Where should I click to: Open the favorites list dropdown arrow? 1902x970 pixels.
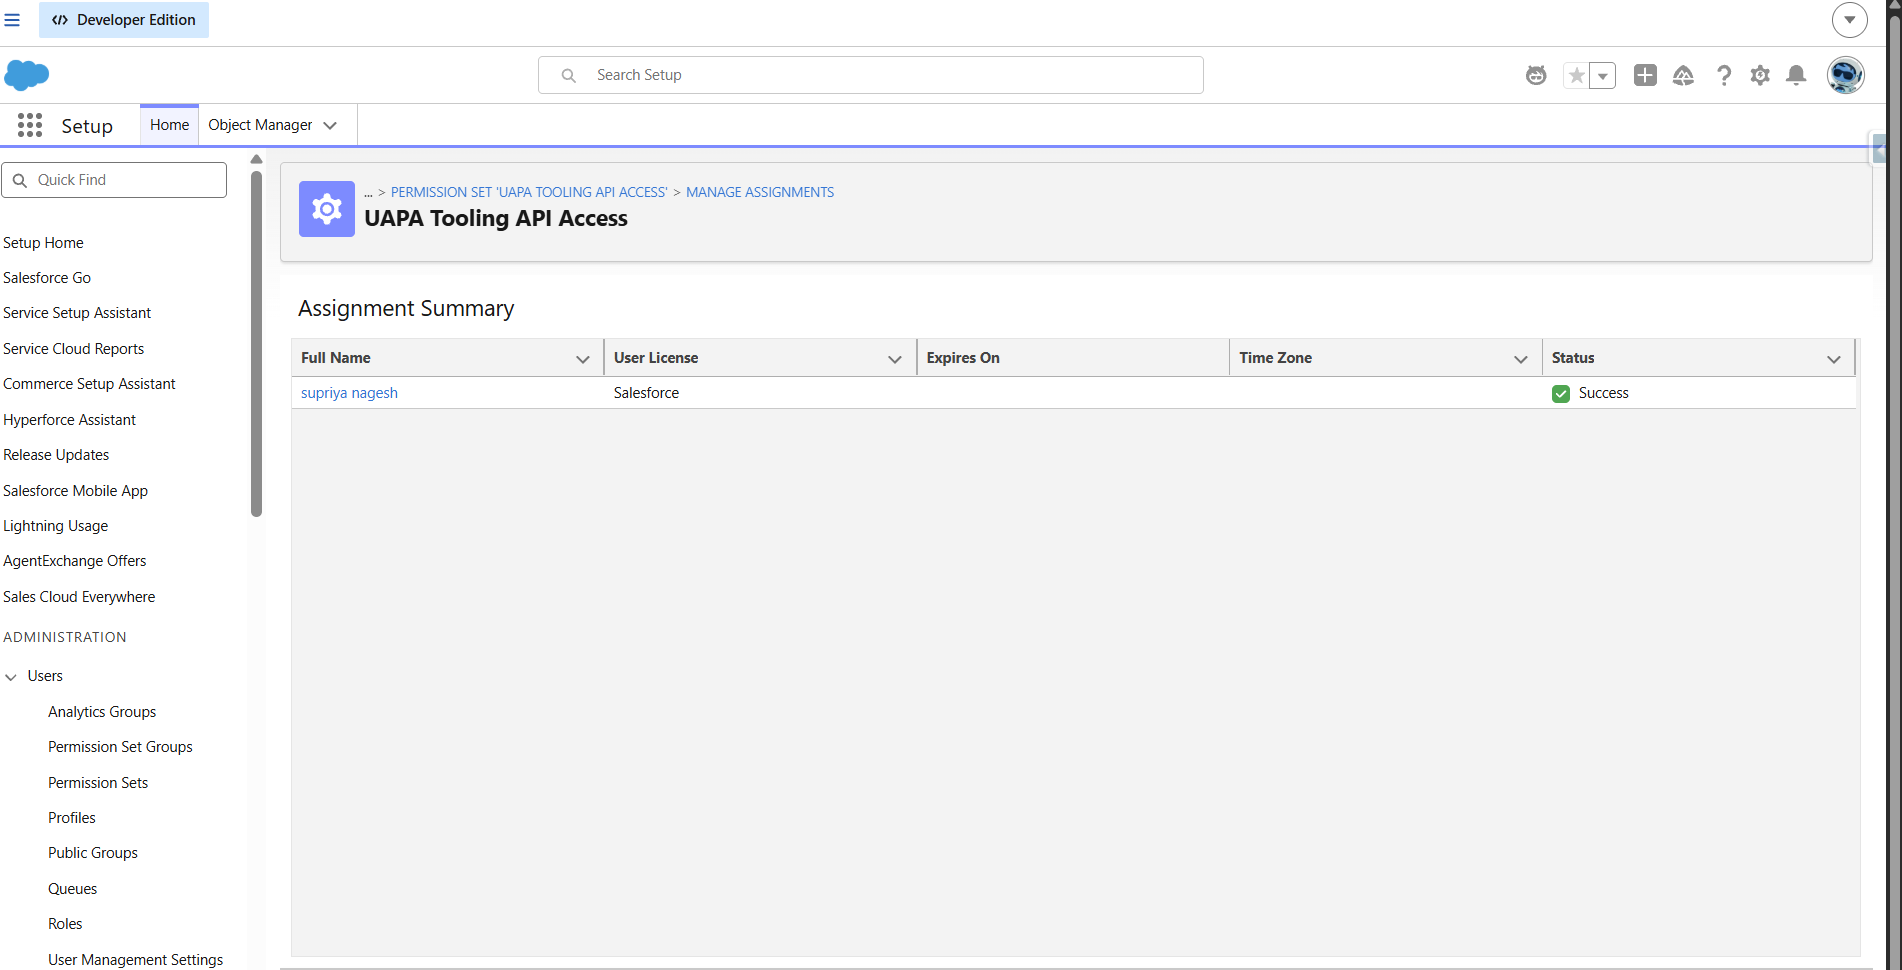pyautogui.click(x=1603, y=75)
